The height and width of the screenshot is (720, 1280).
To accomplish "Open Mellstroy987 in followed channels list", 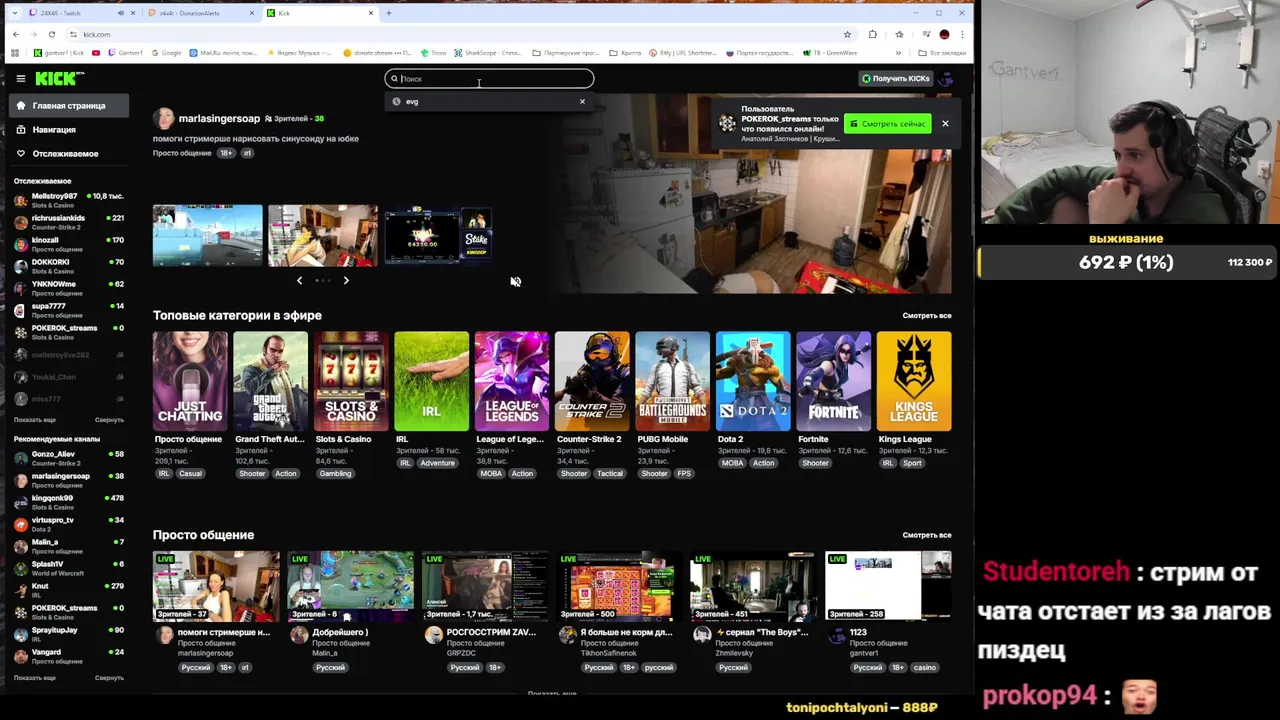I will [x=68, y=200].
